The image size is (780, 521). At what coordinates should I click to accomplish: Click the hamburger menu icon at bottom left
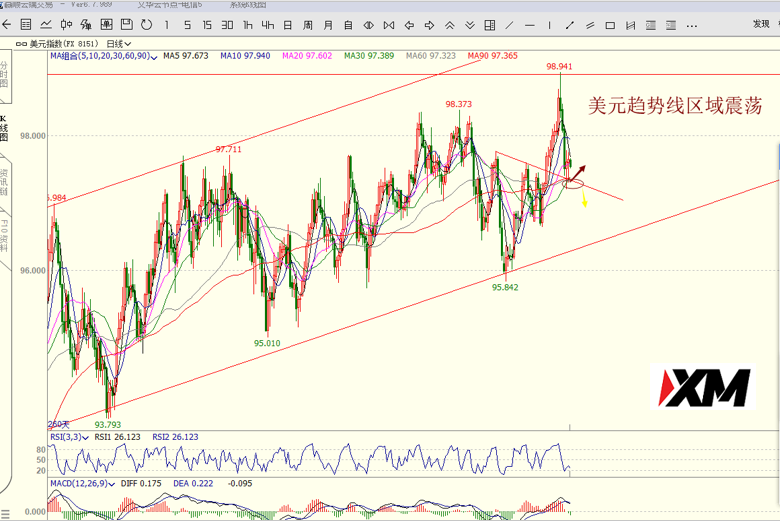[x=5, y=515]
